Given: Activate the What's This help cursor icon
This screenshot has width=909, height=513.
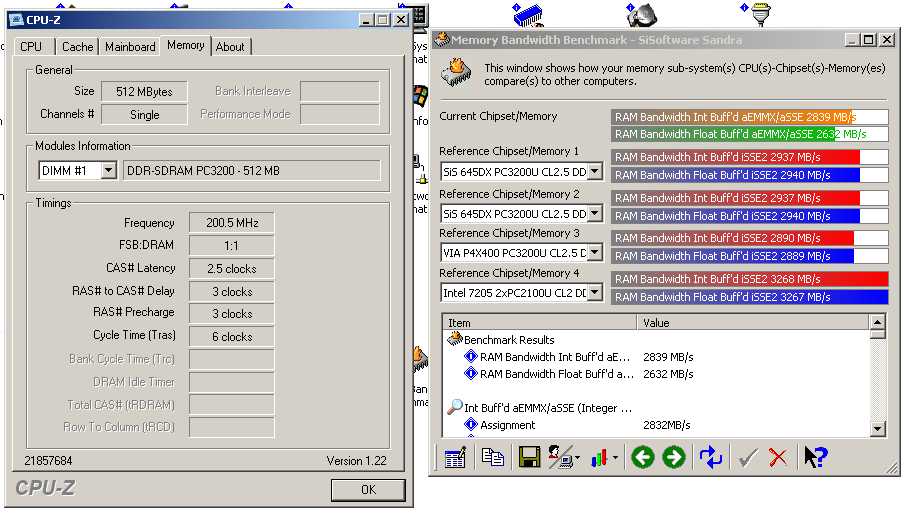Looking at the screenshot, I should [x=816, y=457].
